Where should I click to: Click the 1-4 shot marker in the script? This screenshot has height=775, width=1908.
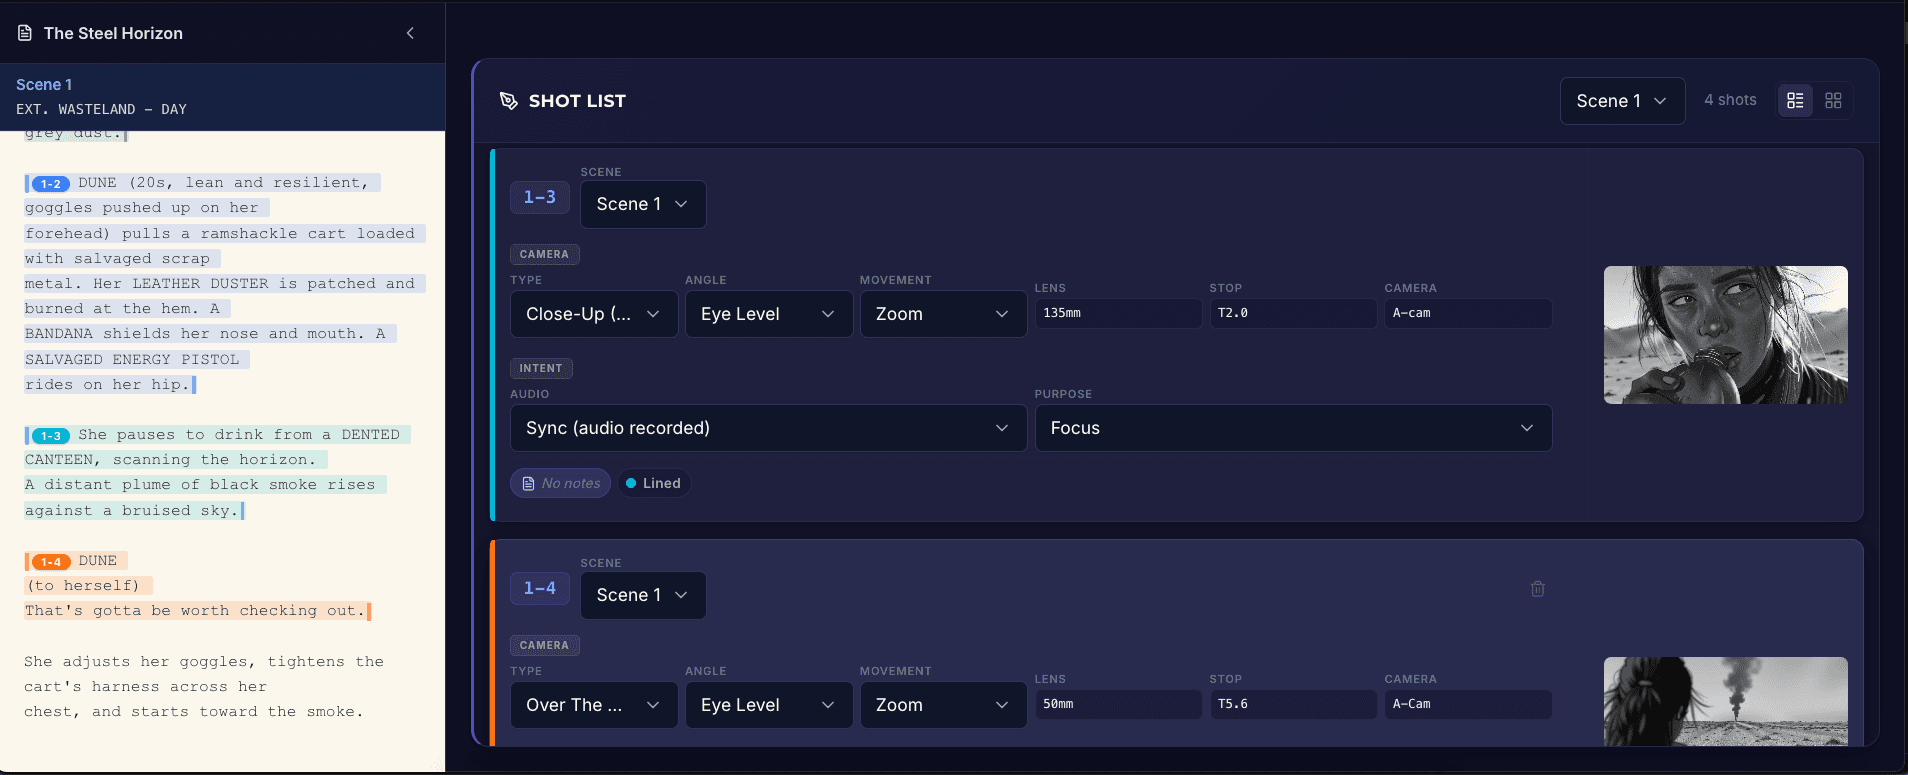51,562
